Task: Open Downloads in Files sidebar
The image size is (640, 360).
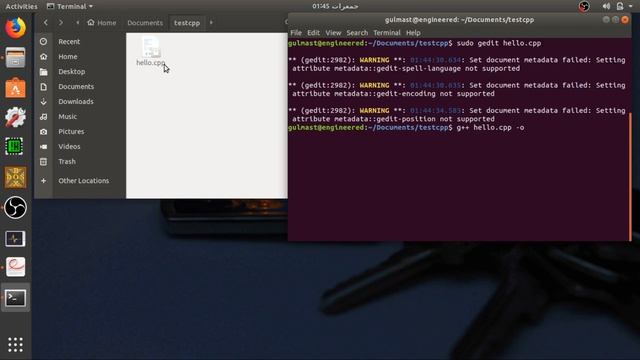Action: coord(76,102)
